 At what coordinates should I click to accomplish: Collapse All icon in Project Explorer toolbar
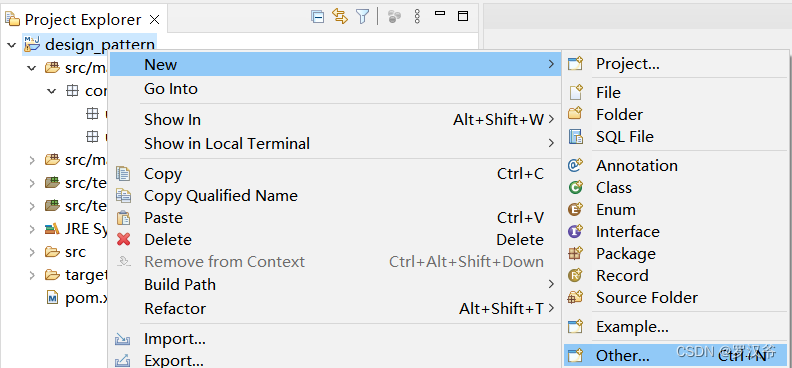[x=317, y=17]
